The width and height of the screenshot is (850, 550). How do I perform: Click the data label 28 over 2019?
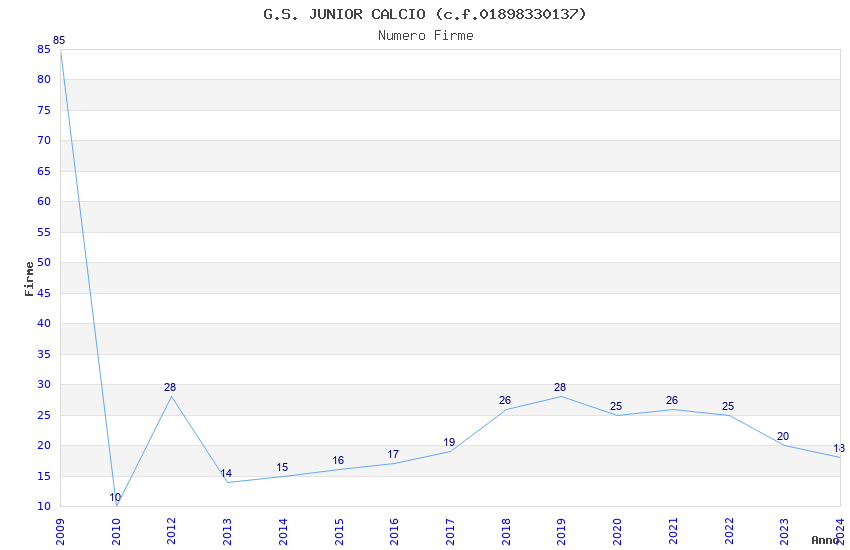(560, 387)
